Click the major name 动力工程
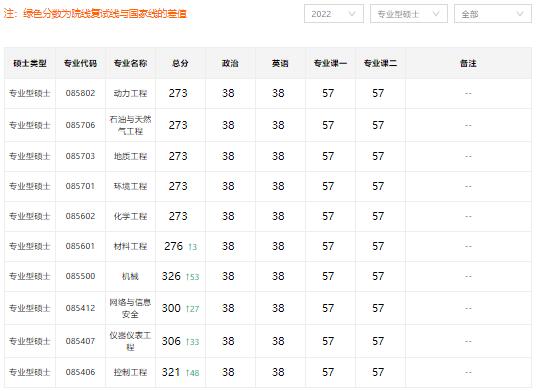The height and width of the screenshot is (391, 536). coord(131,93)
